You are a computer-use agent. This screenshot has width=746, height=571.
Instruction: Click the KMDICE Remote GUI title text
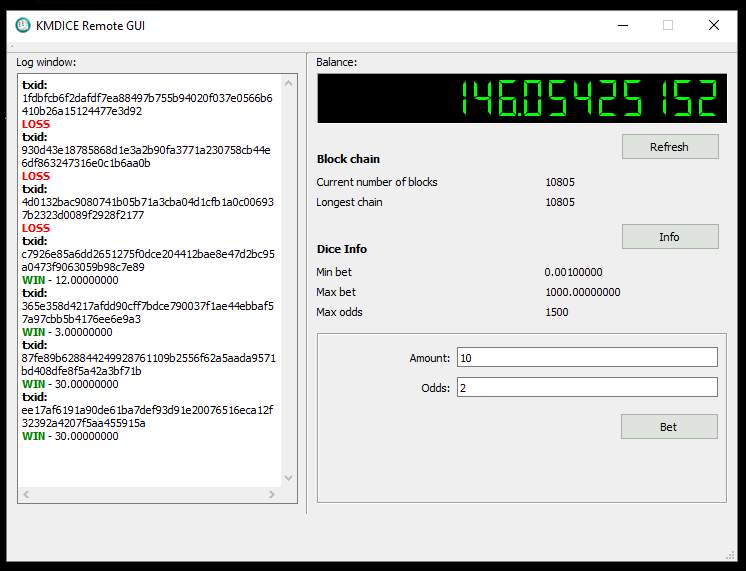[90, 26]
